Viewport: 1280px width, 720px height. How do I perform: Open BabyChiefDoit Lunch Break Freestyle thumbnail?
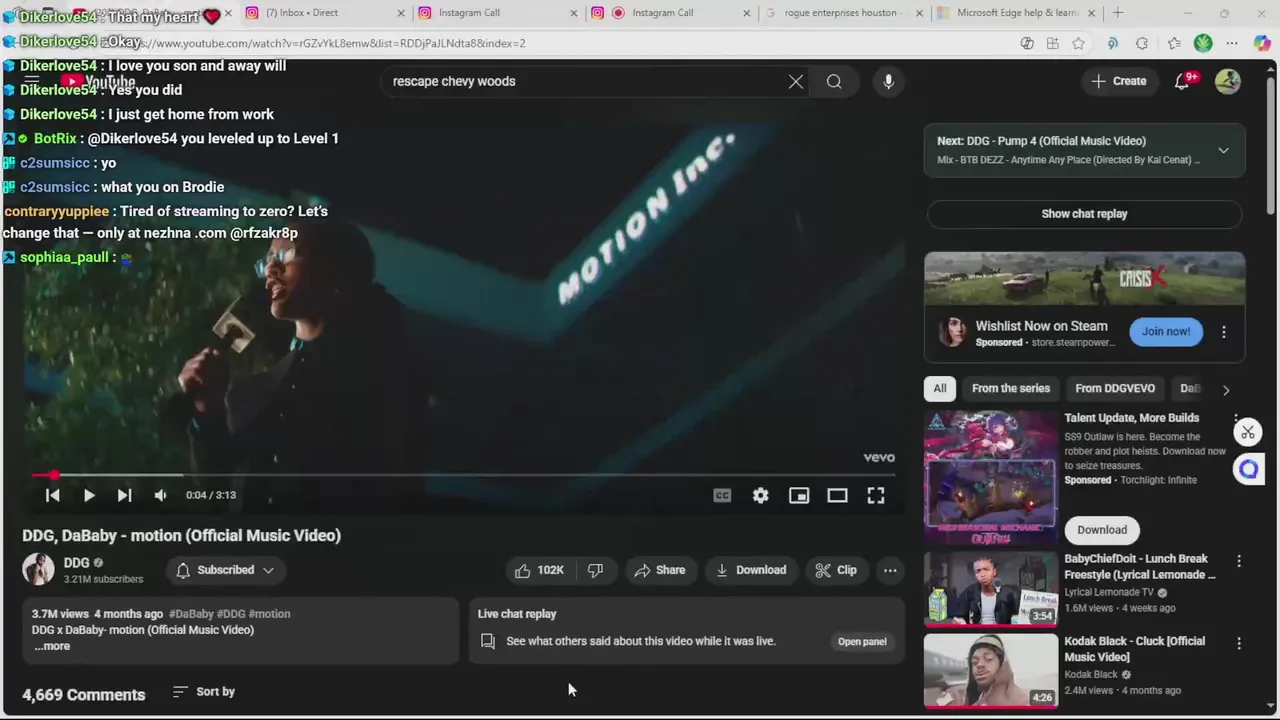click(x=990, y=589)
